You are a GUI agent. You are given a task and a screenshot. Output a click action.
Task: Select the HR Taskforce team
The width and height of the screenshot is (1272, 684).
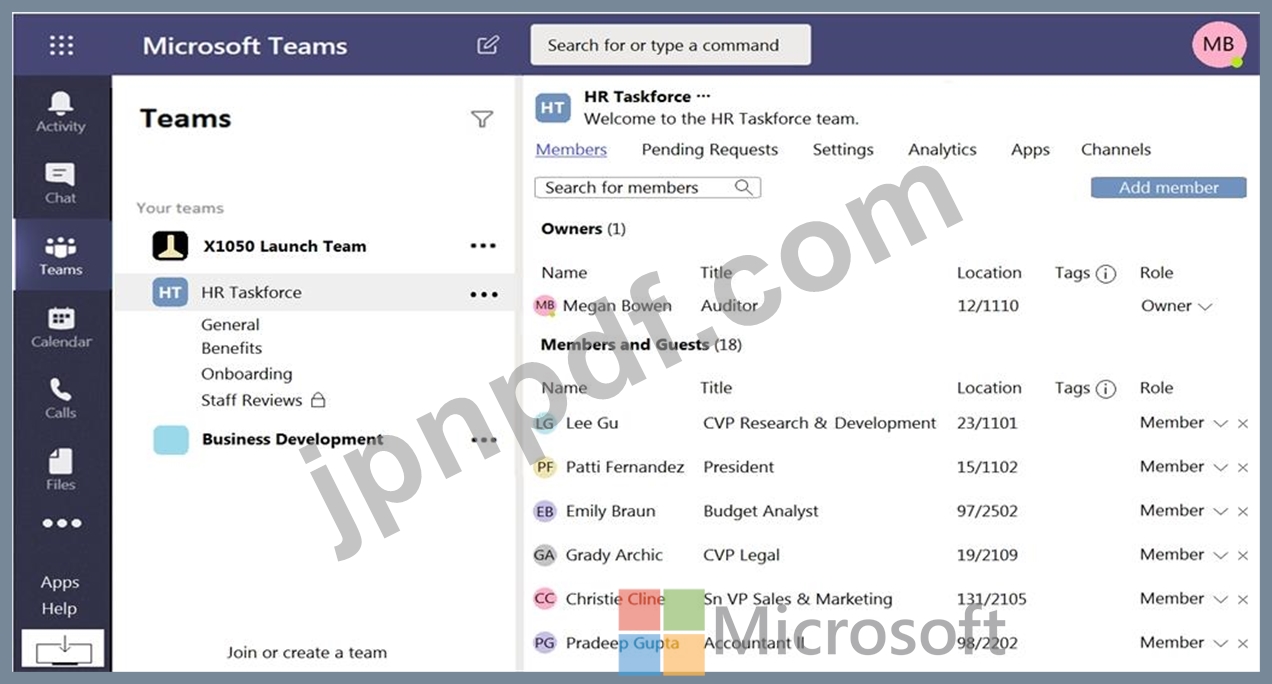click(314, 293)
